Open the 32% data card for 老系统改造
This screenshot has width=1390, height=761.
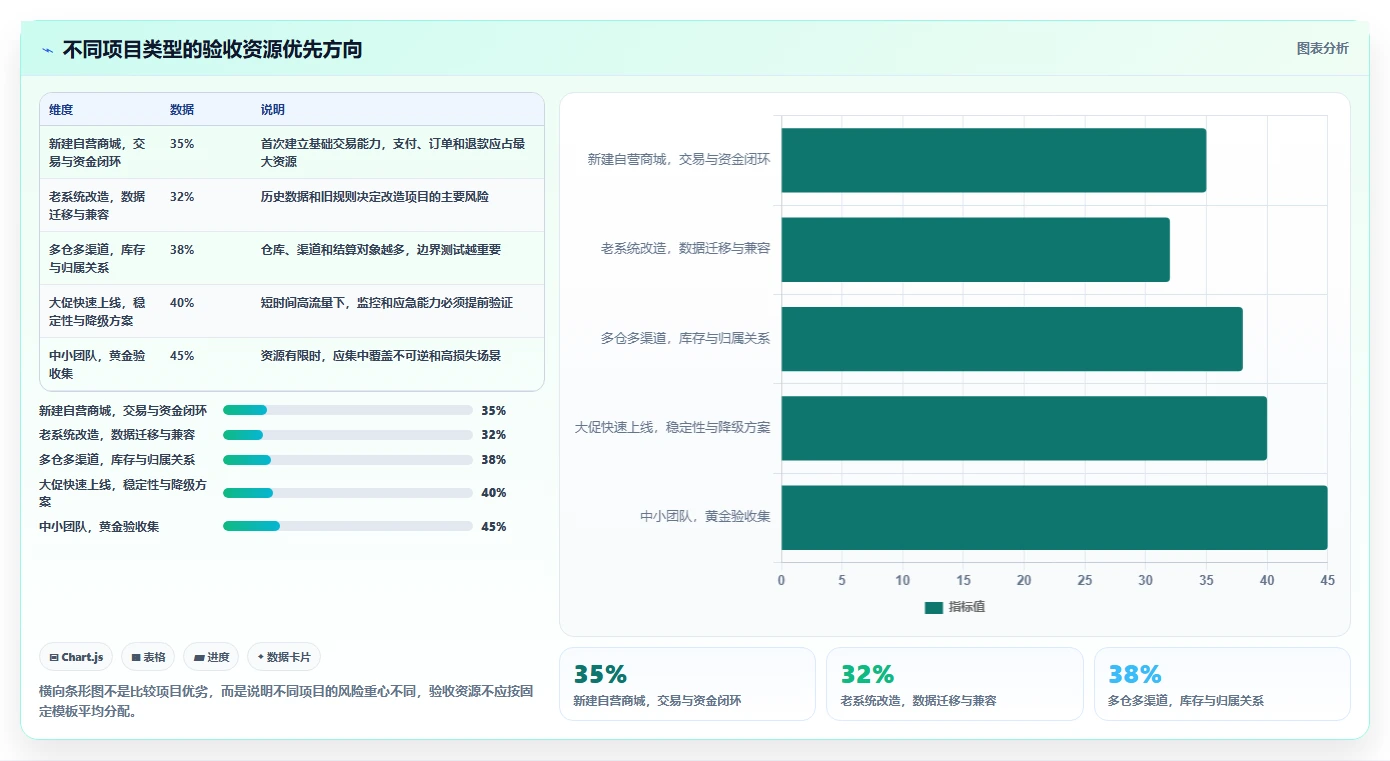pyautogui.click(x=955, y=684)
